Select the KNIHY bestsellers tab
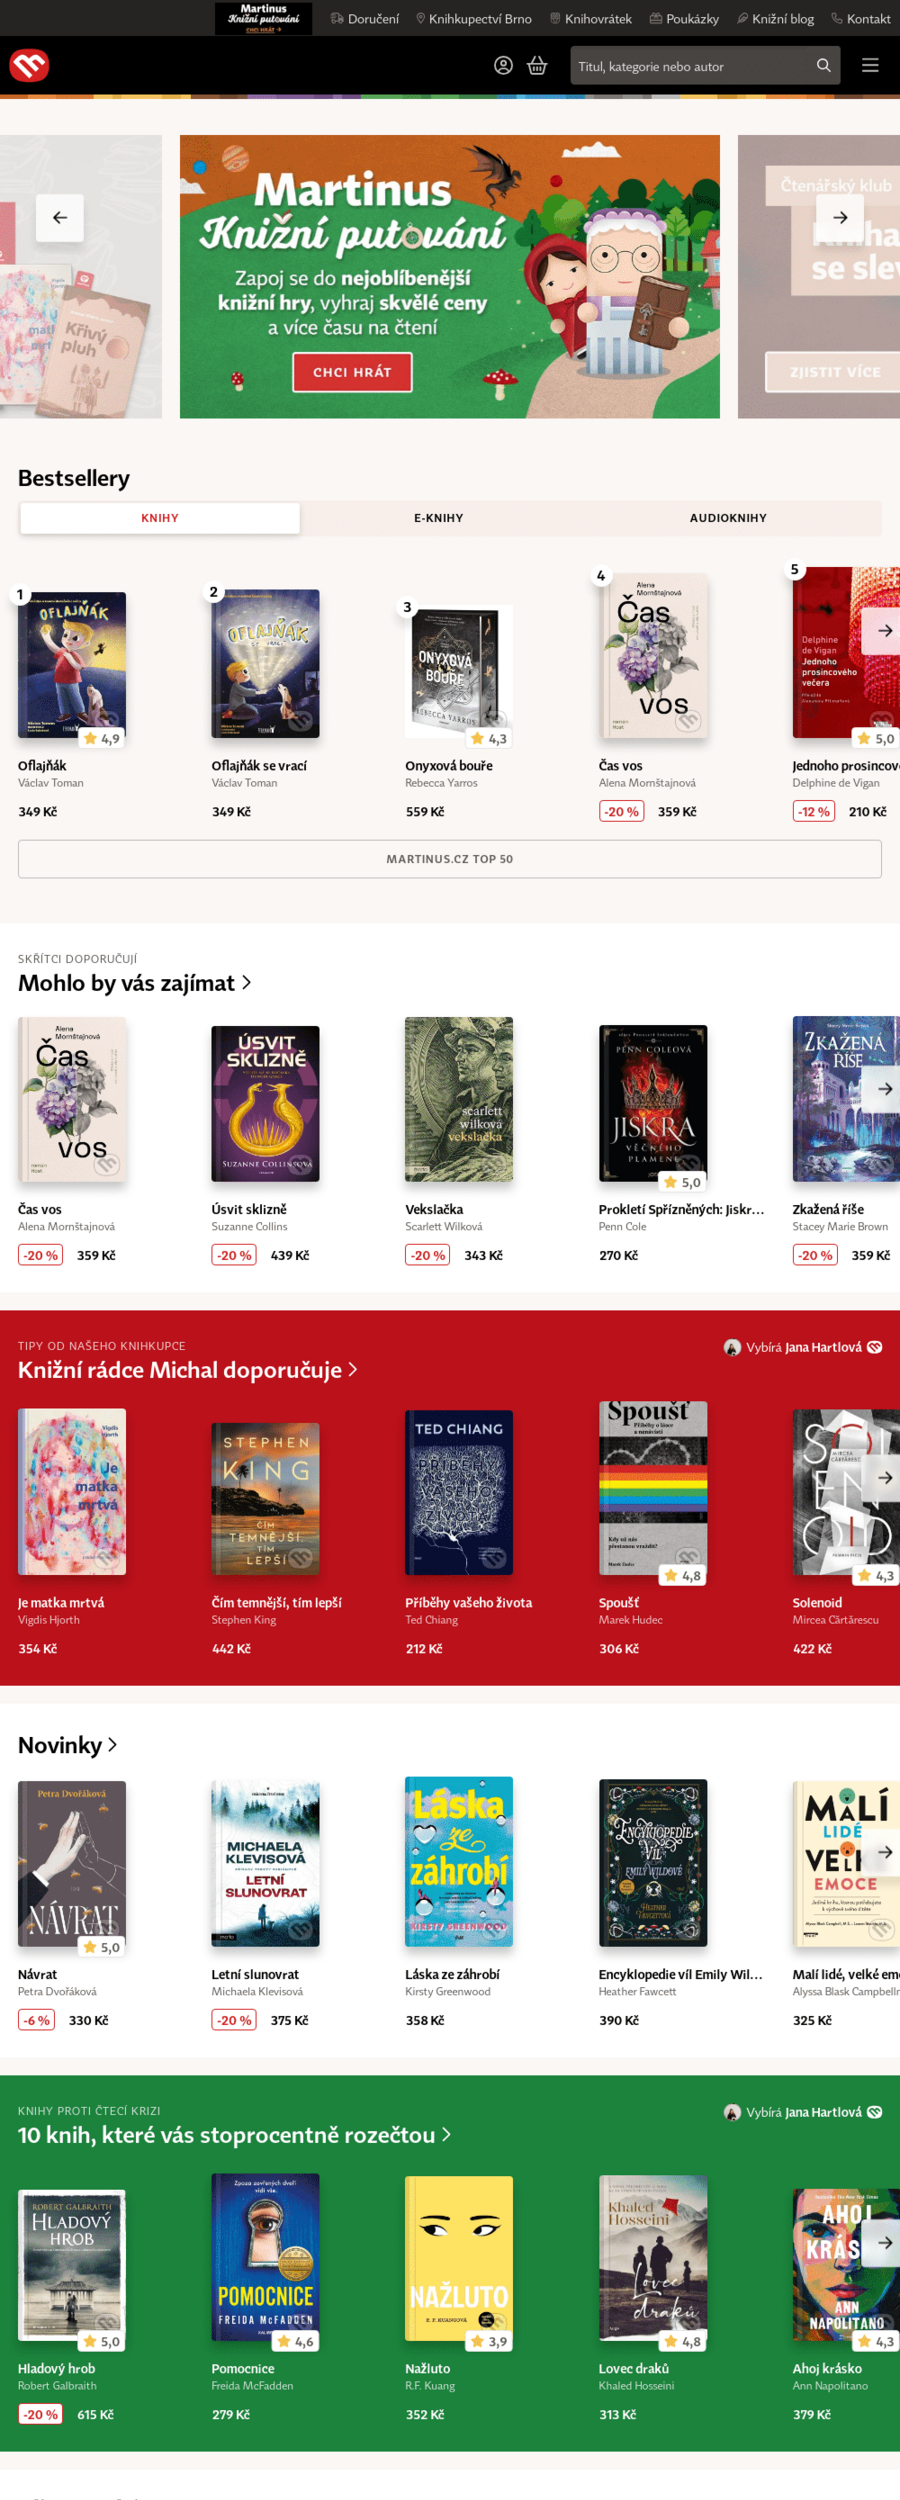Screen dimensions: 900x2500 click(160, 518)
